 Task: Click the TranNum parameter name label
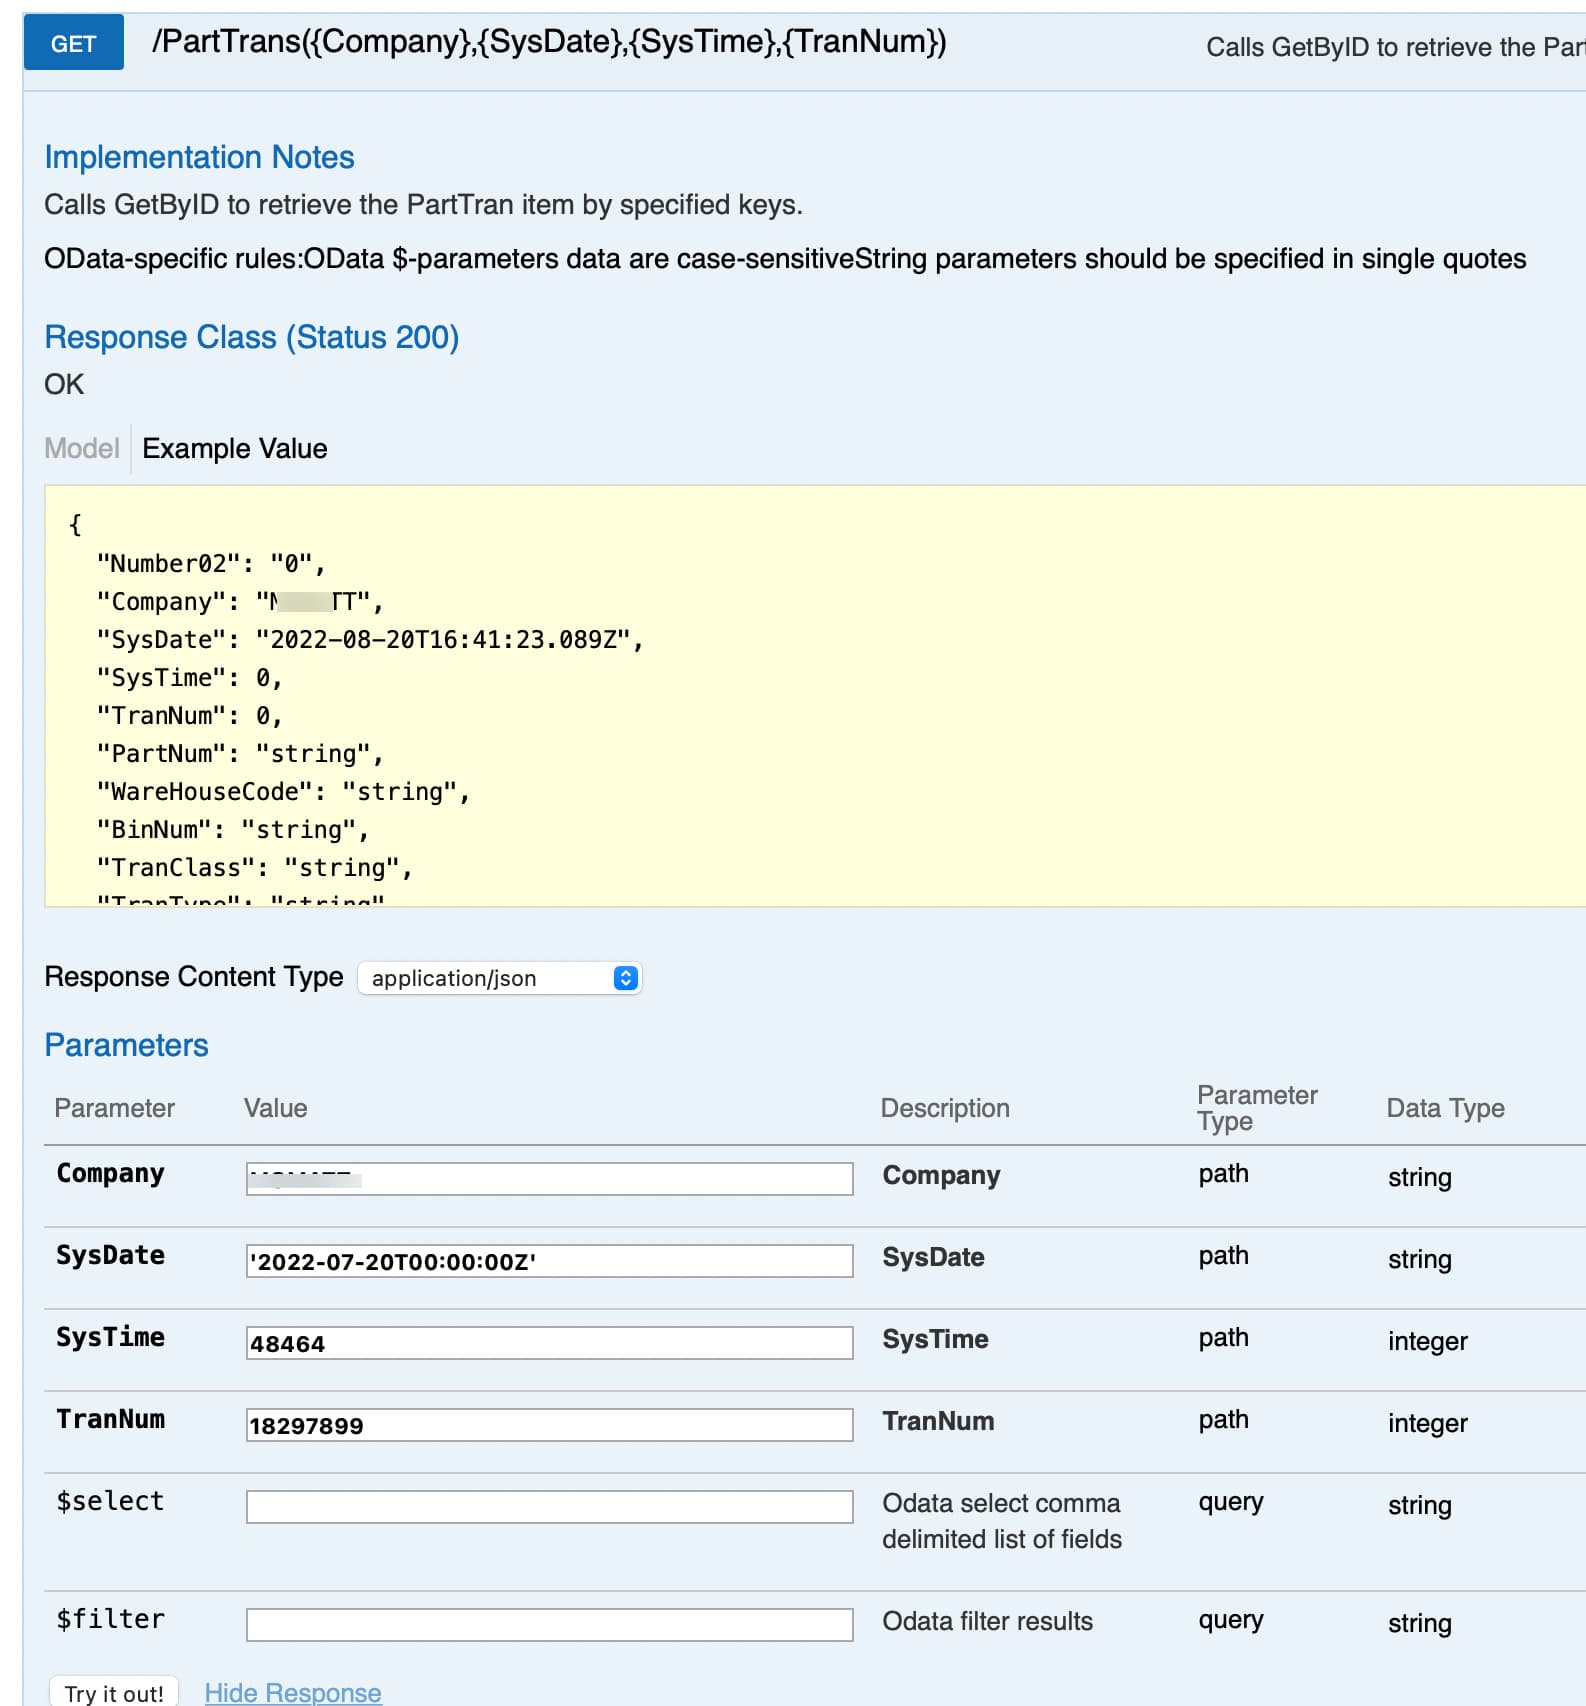click(110, 1420)
